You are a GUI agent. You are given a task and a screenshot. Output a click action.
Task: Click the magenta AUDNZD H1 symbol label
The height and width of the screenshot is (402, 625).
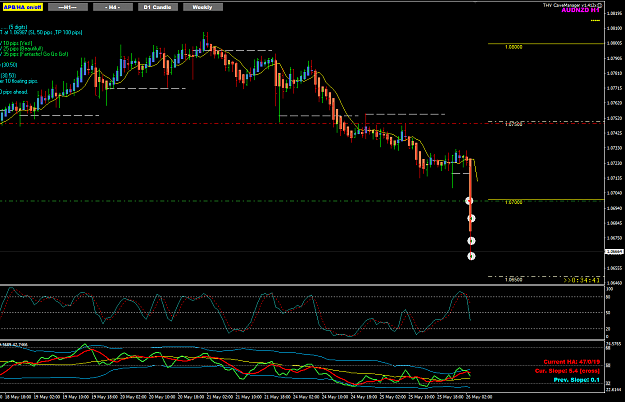(x=580, y=10)
